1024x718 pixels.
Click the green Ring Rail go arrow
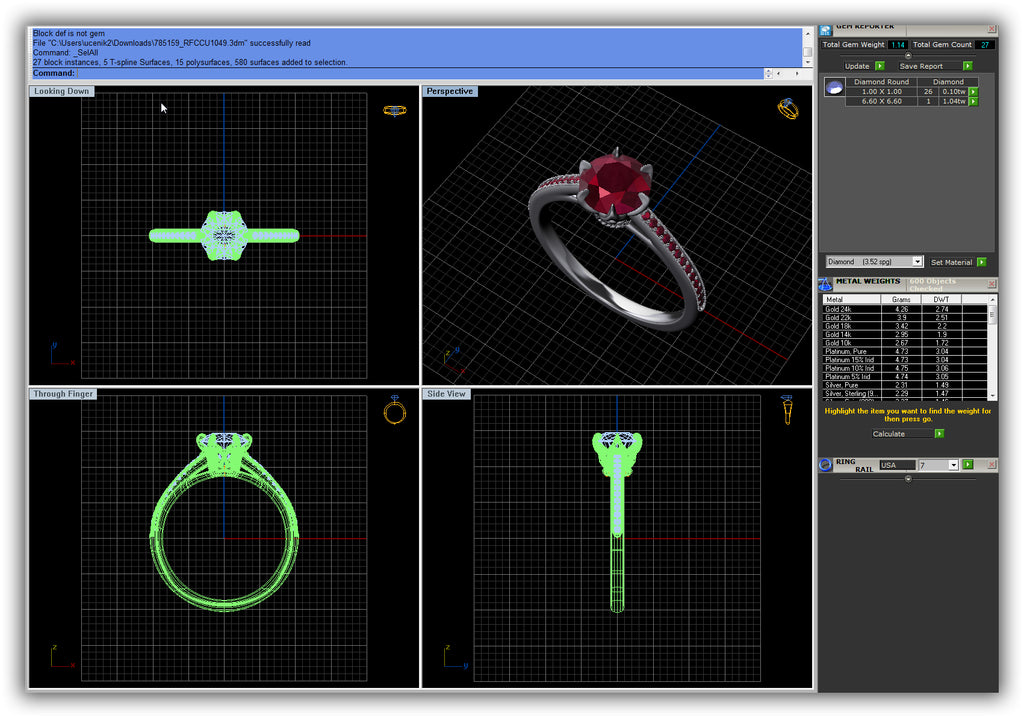(968, 465)
